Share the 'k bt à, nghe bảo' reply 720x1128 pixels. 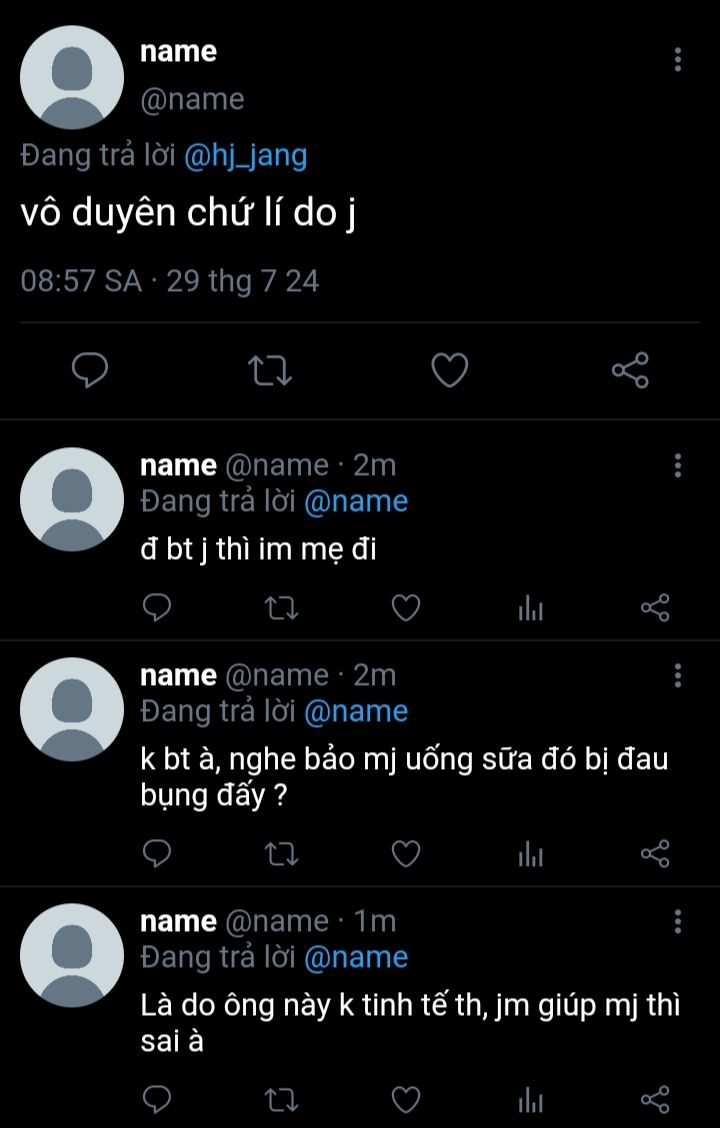pos(654,853)
